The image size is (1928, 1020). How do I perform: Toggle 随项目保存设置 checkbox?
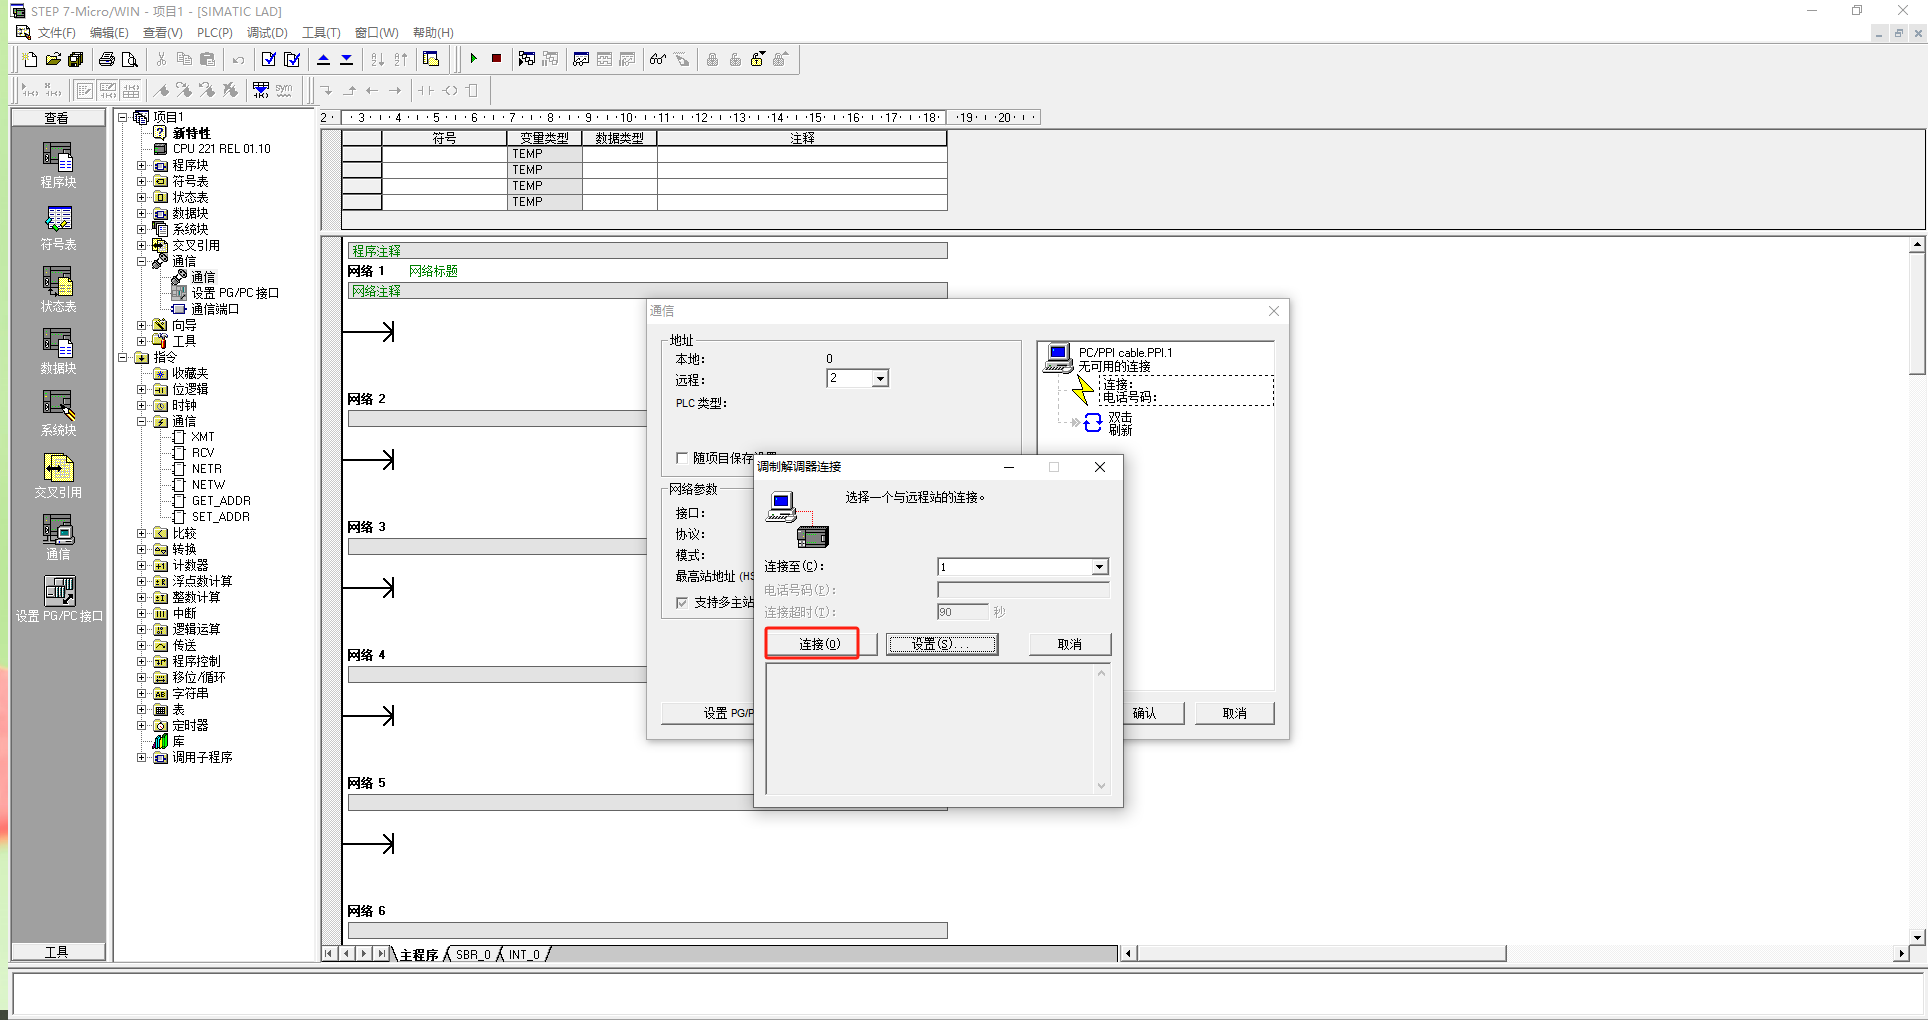click(x=682, y=458)
